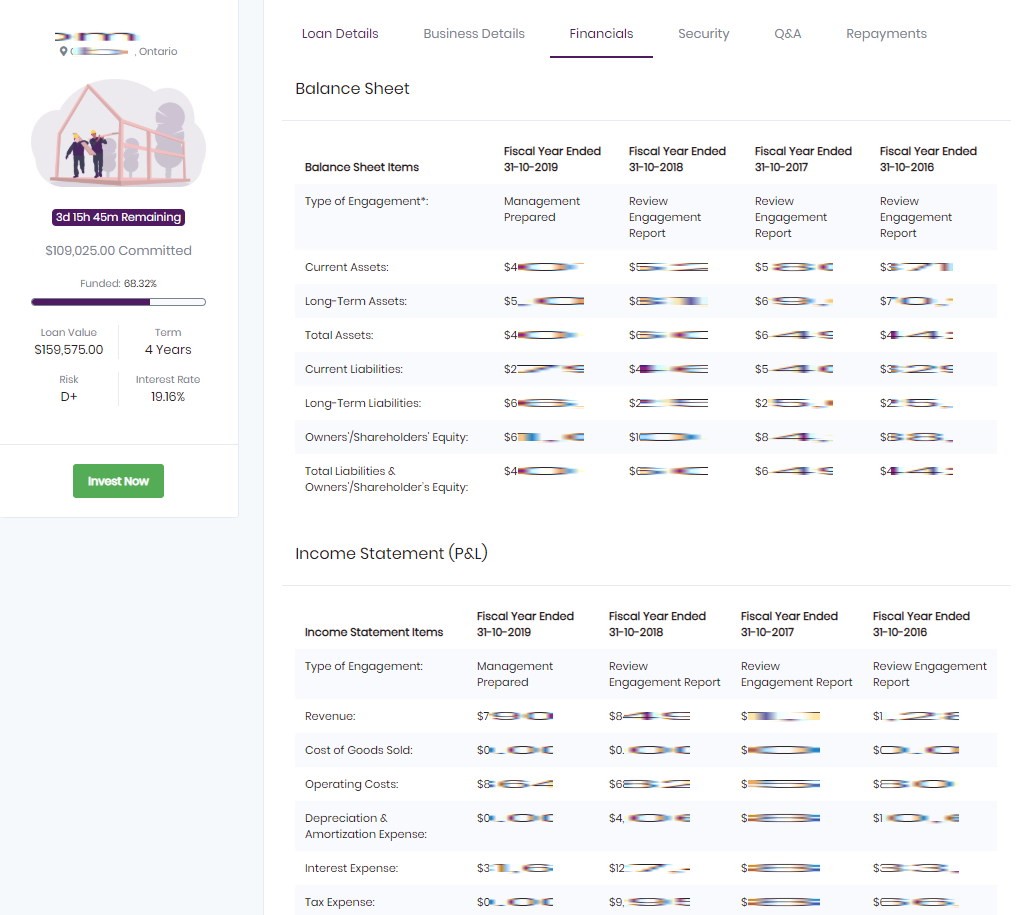Click the Cost of Goods Sold row label

(358, 750)
